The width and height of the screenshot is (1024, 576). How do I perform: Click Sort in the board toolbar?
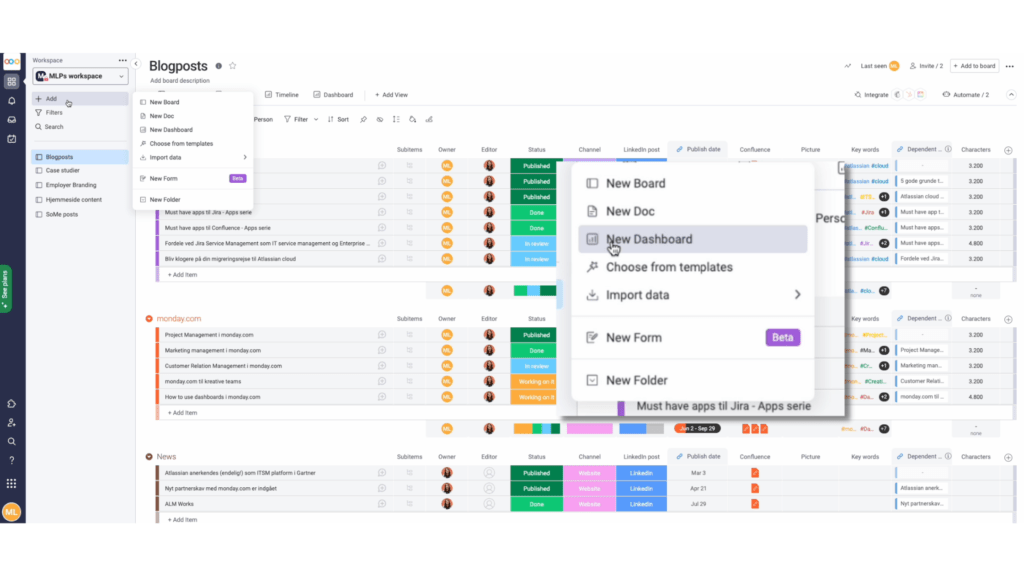pyautogui.click(x=338, y=120)
